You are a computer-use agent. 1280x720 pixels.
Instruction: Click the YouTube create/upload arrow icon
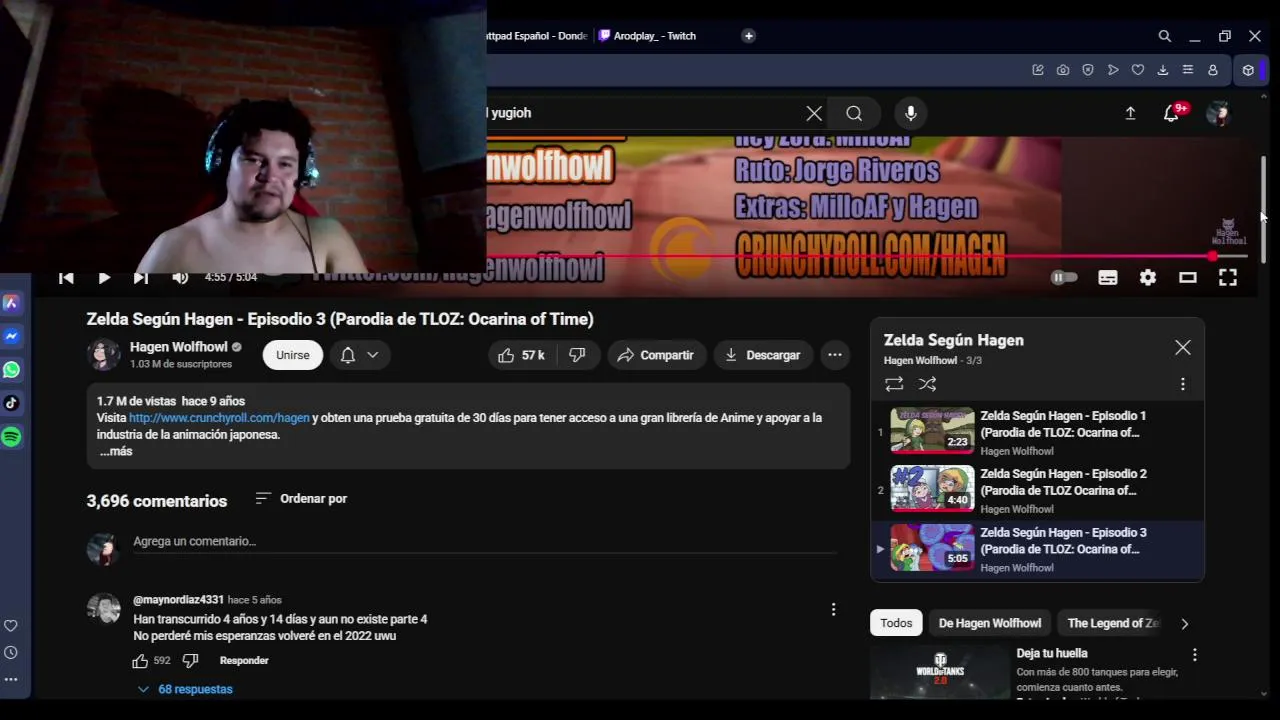tap(1130, 113)
